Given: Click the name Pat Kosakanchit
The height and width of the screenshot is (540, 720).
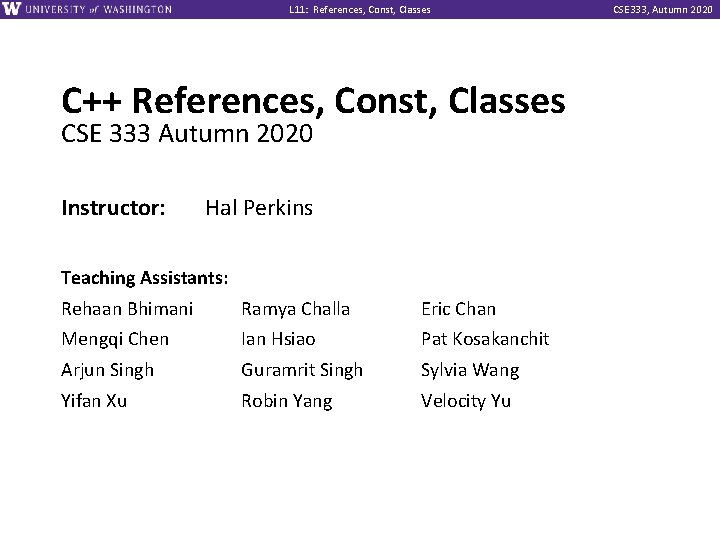Looking at the screenshot, I should pyautogui.click(x=485, y=339).
